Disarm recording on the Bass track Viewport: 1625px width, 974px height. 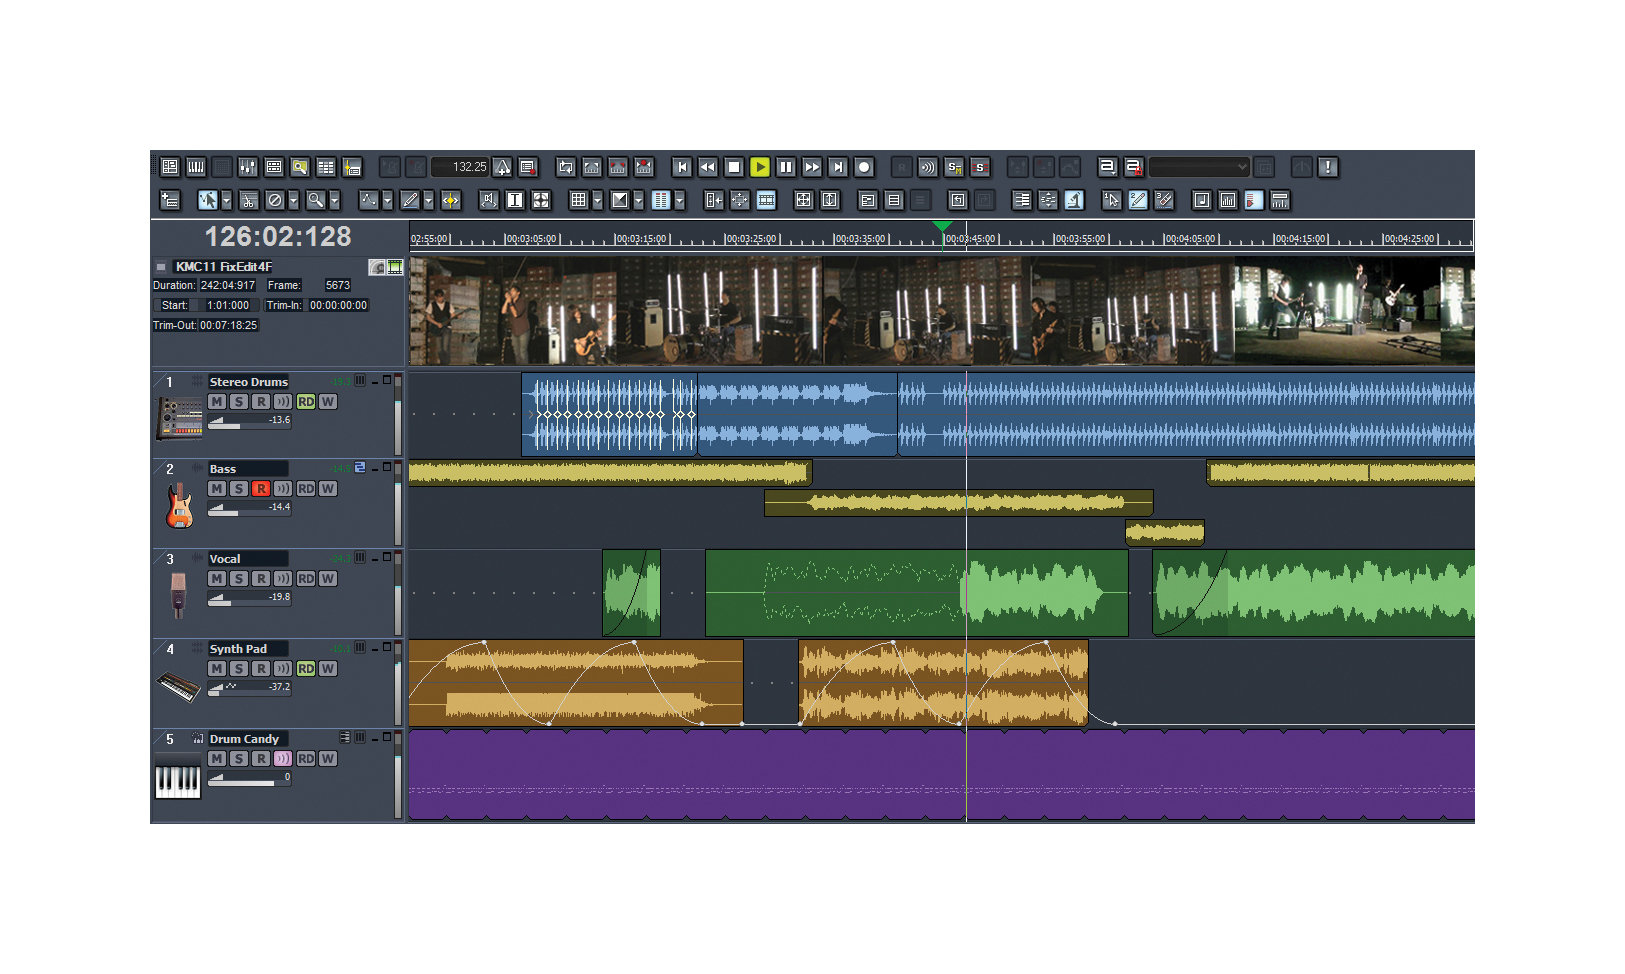261,489
